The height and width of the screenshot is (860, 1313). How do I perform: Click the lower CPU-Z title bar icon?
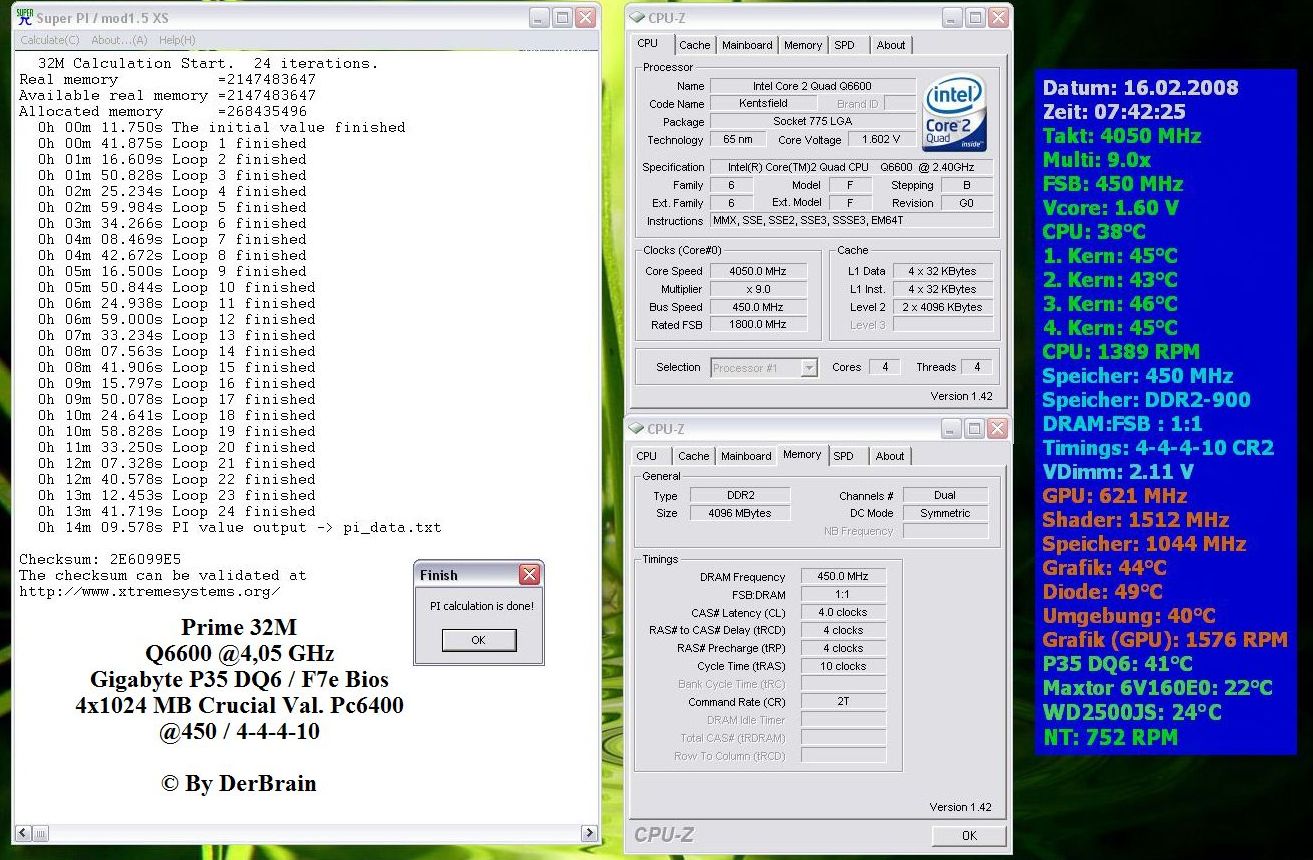pos(636,429)
